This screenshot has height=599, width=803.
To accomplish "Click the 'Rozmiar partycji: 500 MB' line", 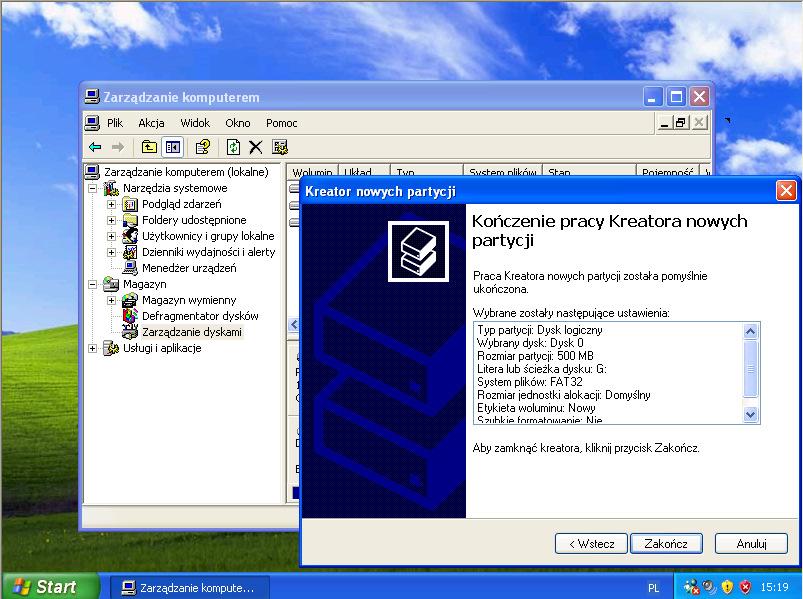I will [535, 356].
